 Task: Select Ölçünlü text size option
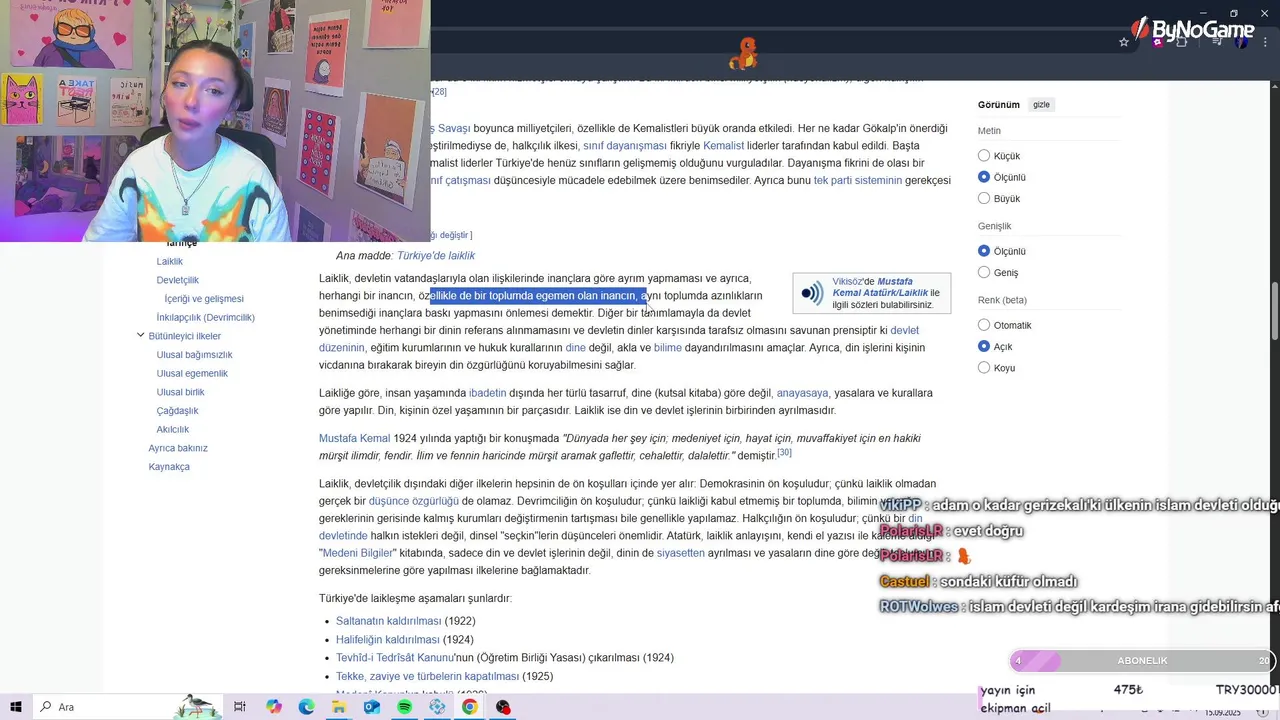(x=984, y=177)
